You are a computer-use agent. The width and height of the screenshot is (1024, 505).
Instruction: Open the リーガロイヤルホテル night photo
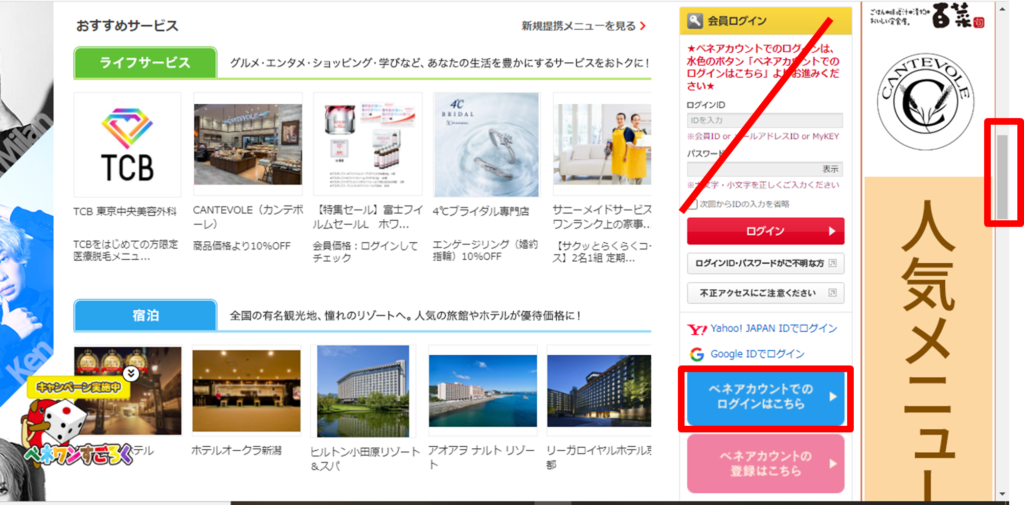point(599,390)
